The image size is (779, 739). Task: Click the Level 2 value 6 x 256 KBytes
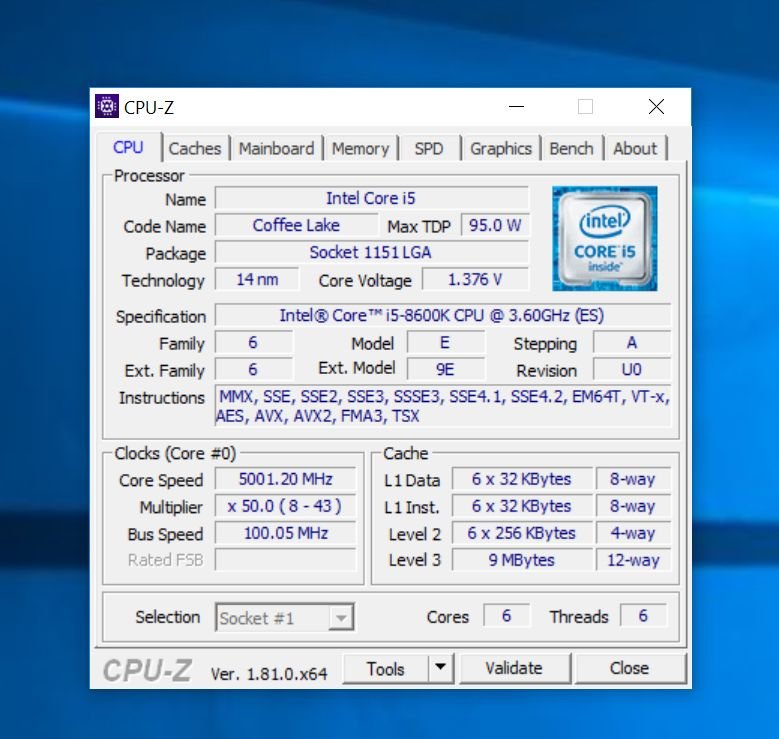pos(522,533)
